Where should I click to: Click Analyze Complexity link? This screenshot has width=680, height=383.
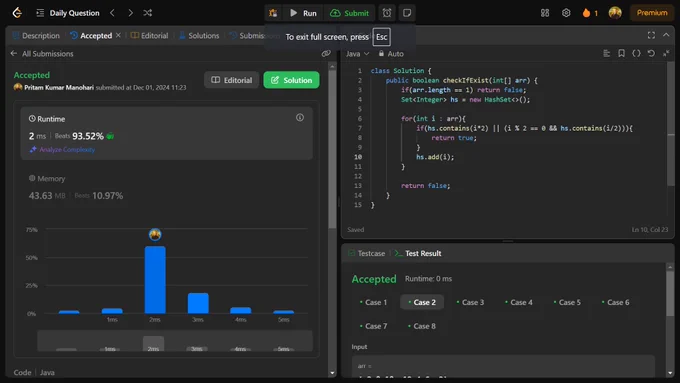pos(62,150)
